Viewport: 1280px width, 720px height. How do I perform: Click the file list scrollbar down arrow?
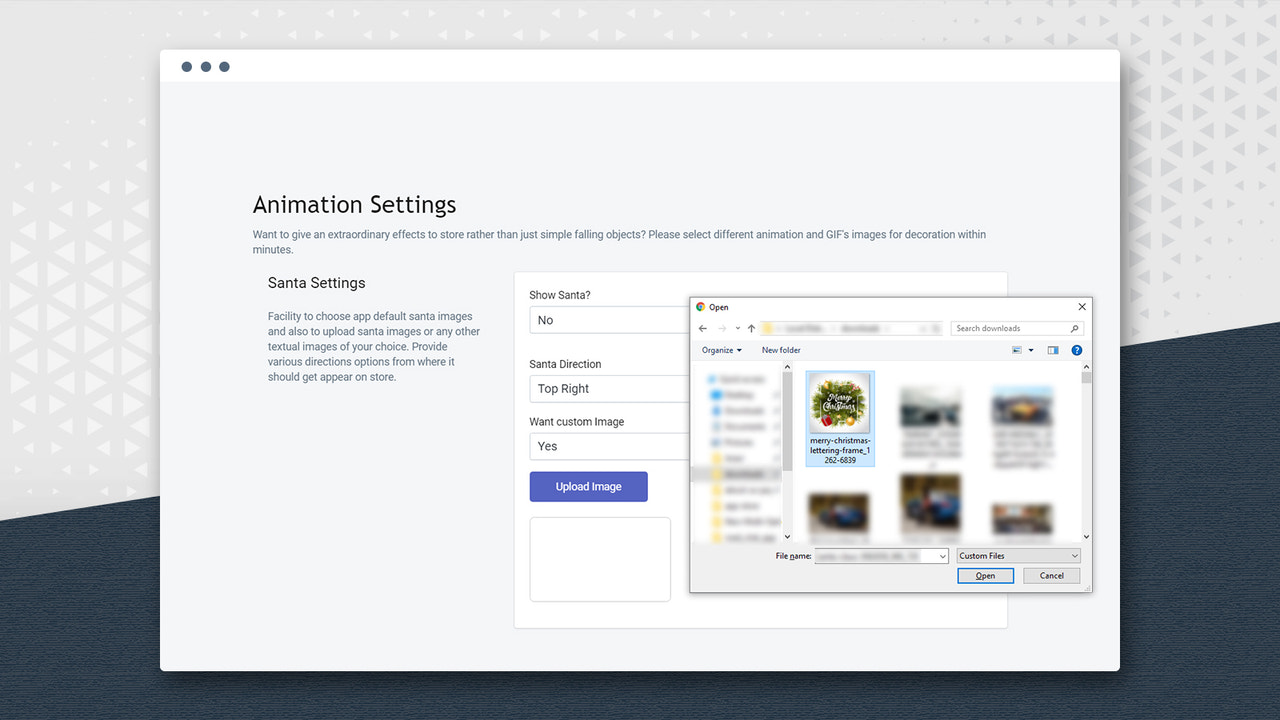click(1086, 535)
